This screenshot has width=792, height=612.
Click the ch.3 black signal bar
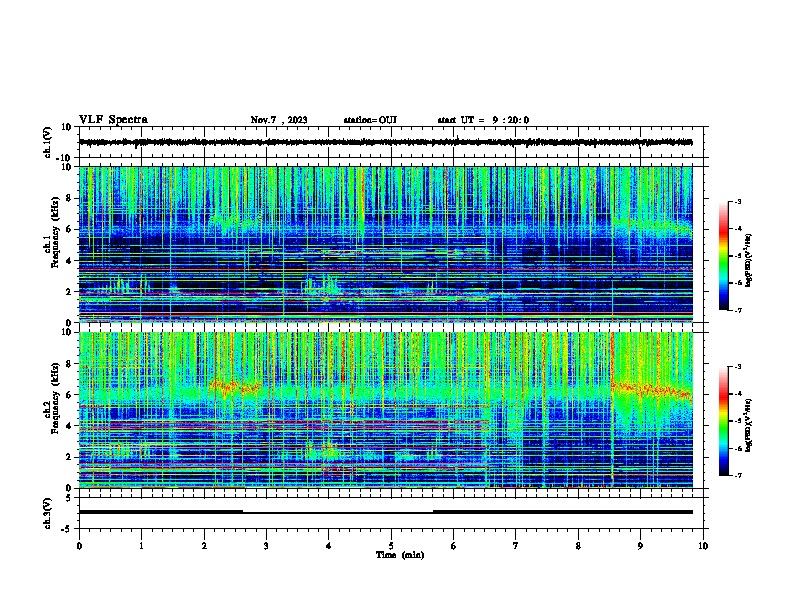(385, 512)
